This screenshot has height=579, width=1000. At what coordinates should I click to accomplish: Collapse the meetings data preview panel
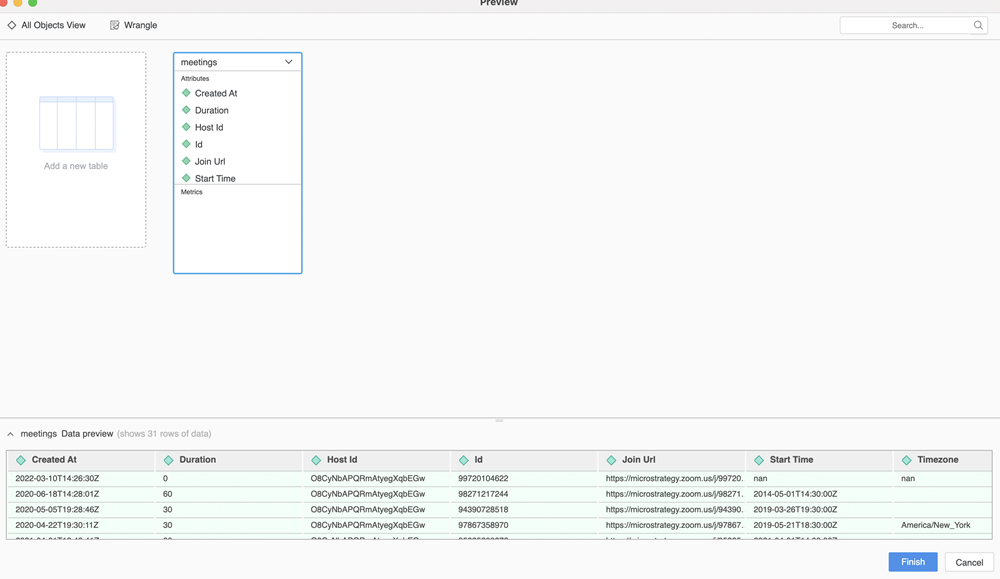(x=11, y=434)
